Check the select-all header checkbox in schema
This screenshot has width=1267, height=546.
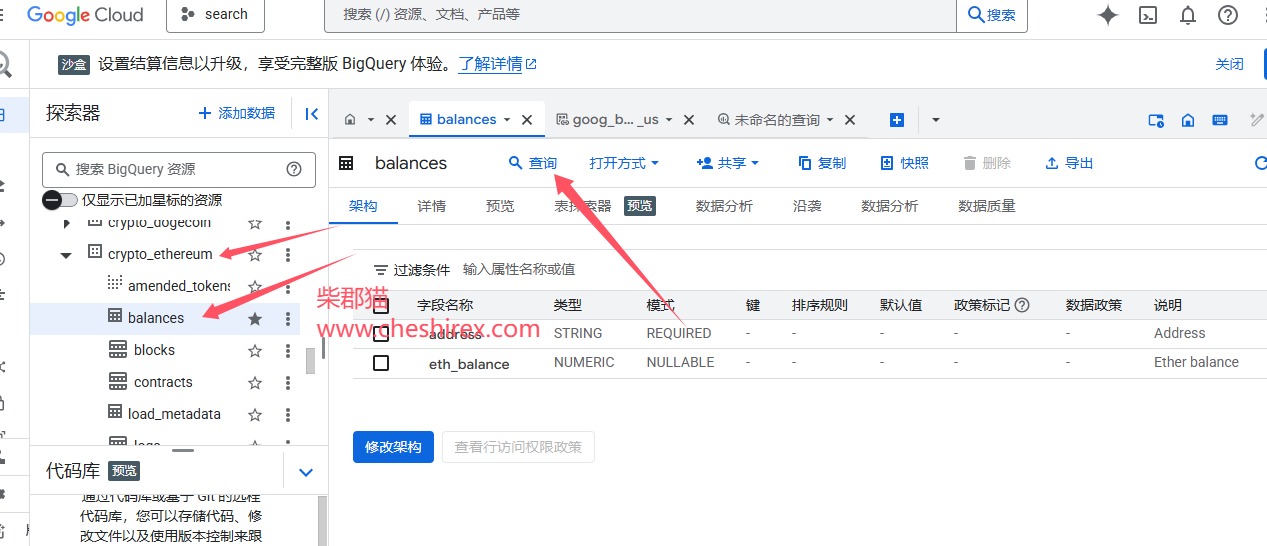[x=381, y=305]
